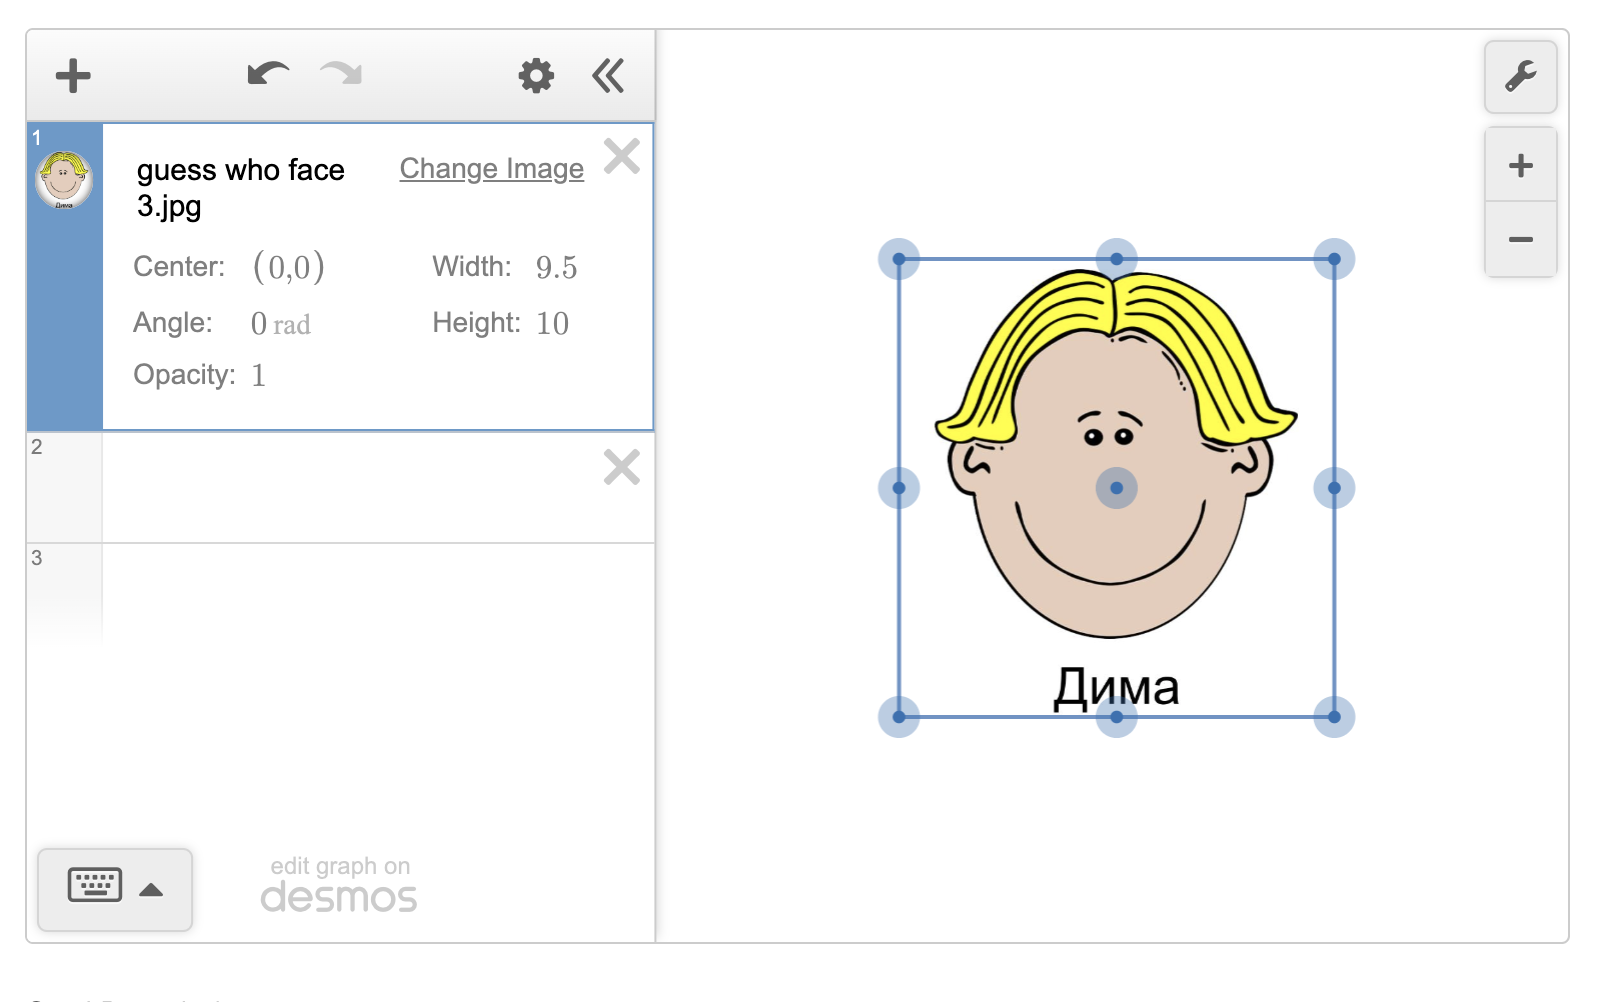Edit the image Width value field
The width and height of the screenshot is (1600, 1002).
tap(556, 266)
